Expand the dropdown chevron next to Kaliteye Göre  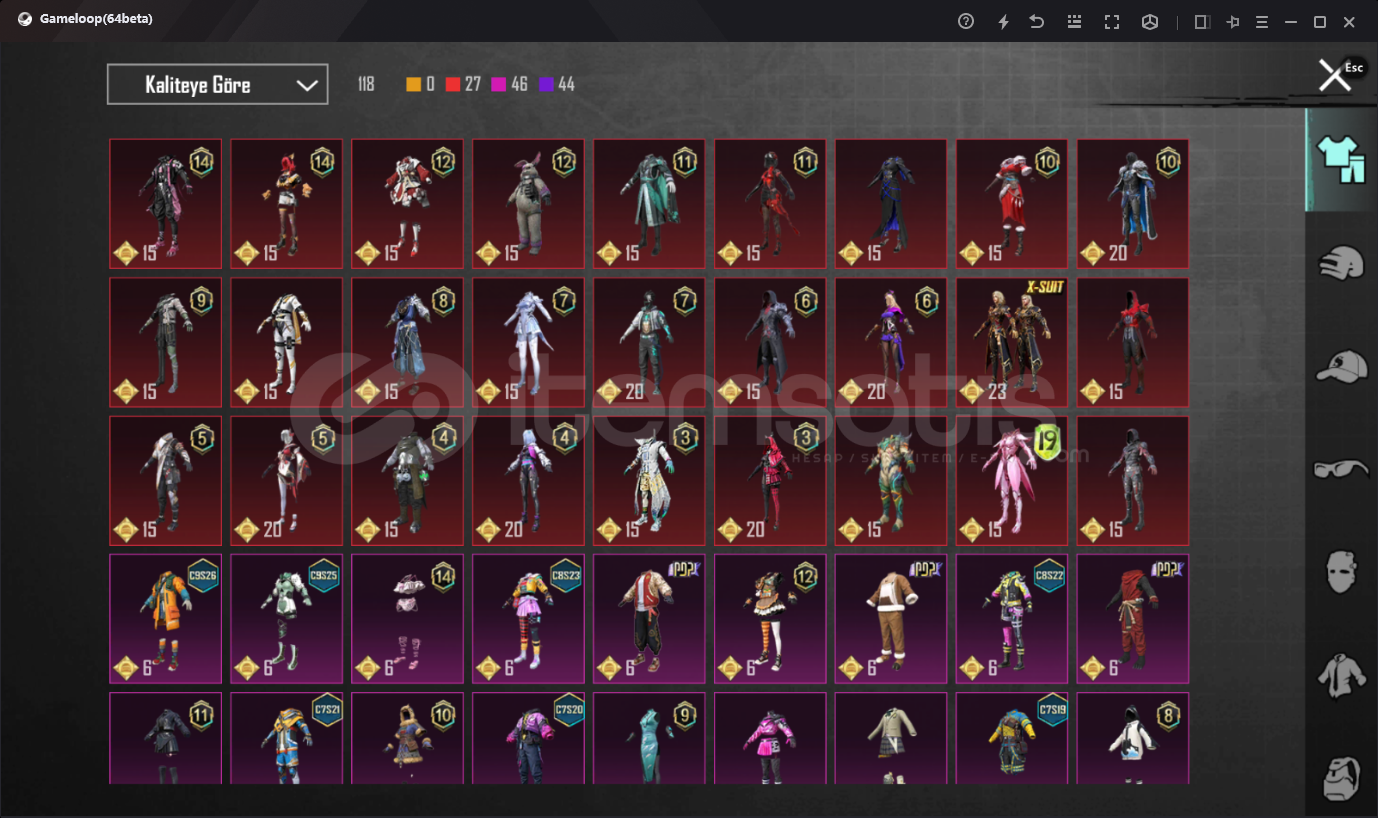pos(307,85)
